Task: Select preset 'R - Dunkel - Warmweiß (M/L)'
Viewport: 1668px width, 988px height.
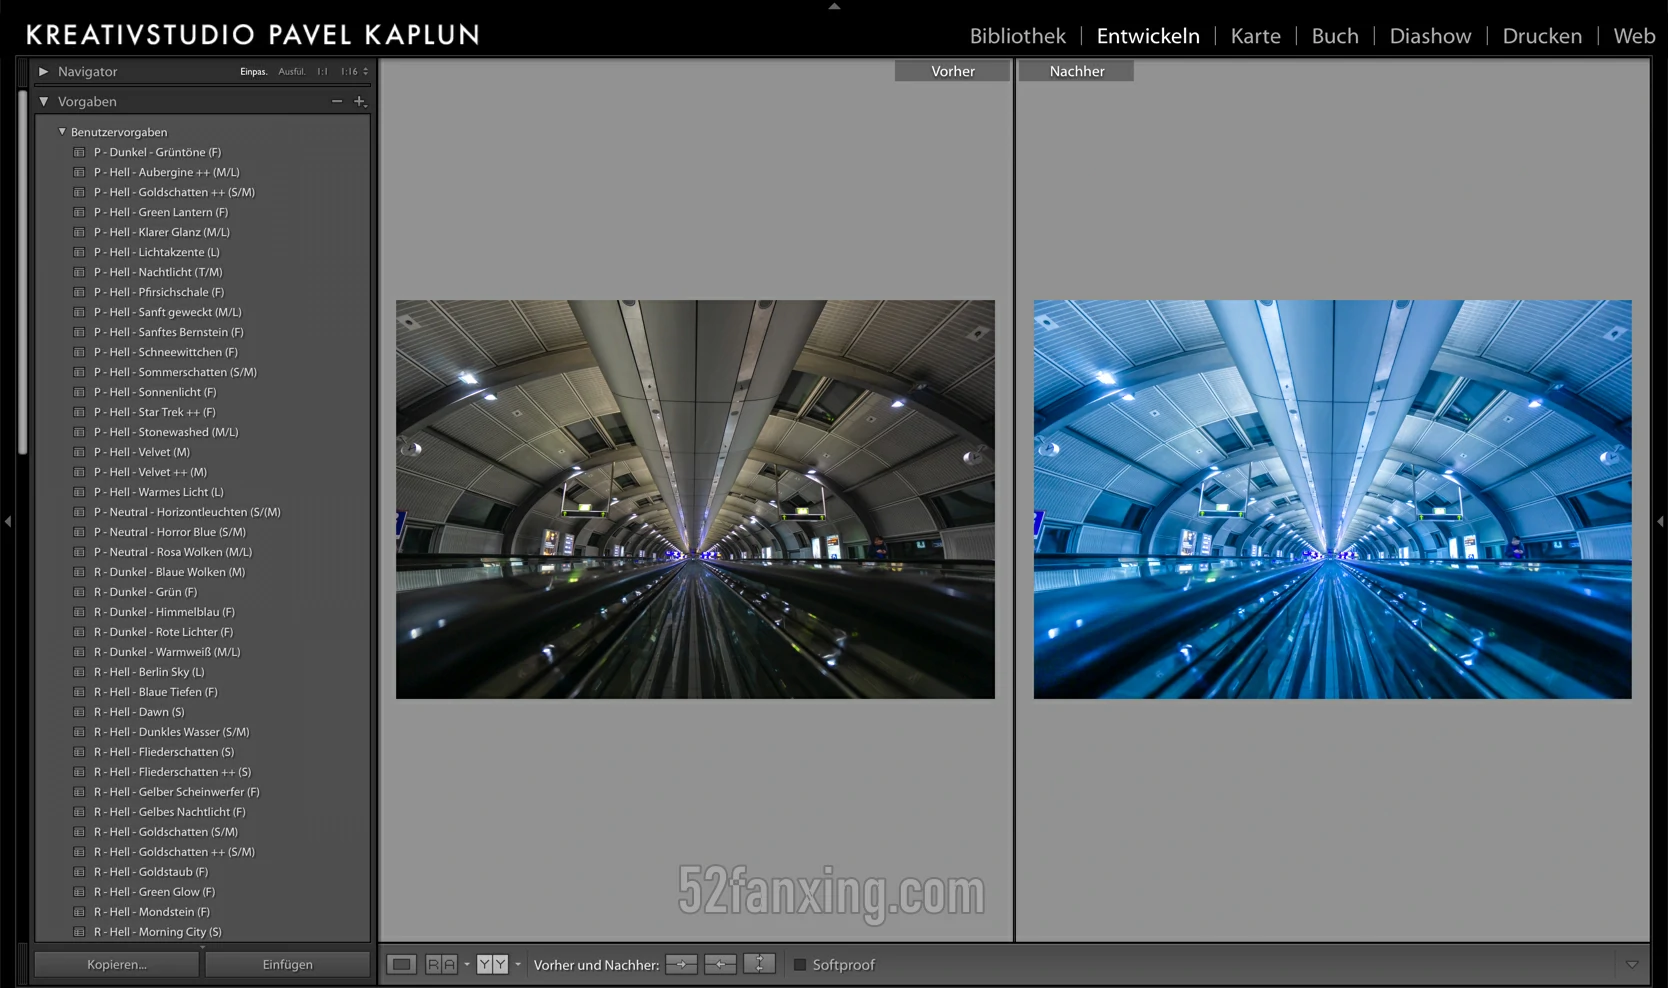Action: (167, 652)
